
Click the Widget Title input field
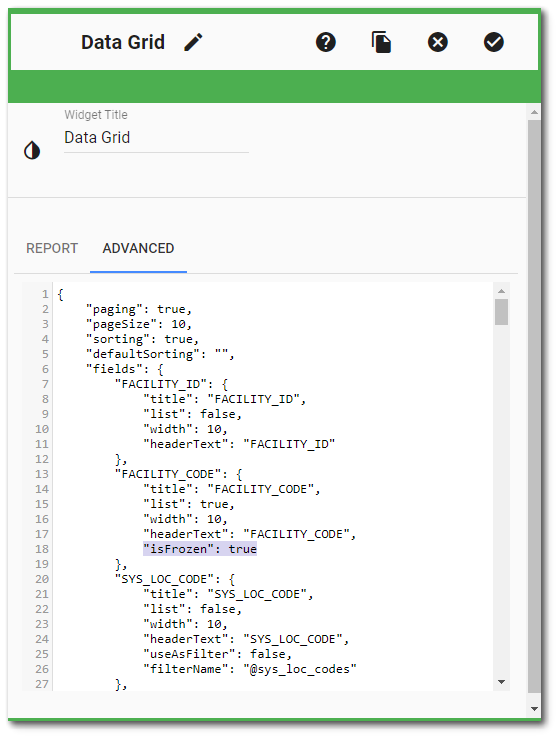click(156, 138)
